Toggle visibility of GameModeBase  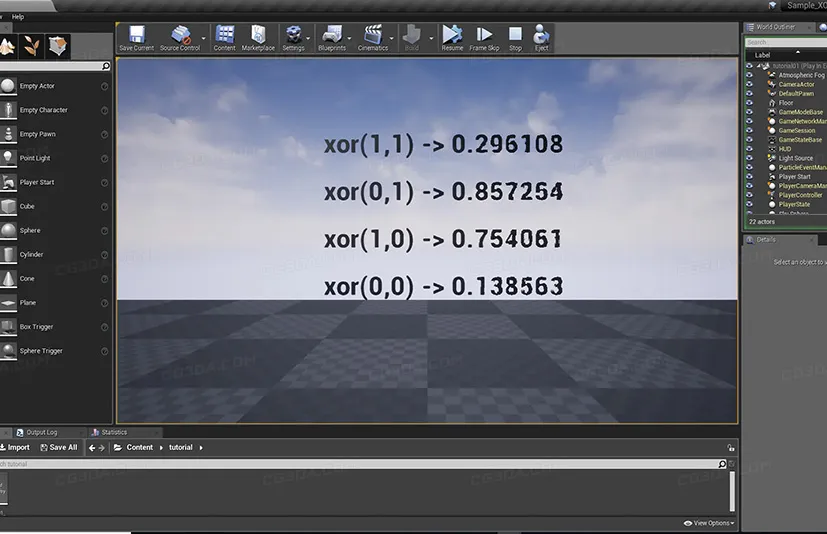tap(749, 112)
